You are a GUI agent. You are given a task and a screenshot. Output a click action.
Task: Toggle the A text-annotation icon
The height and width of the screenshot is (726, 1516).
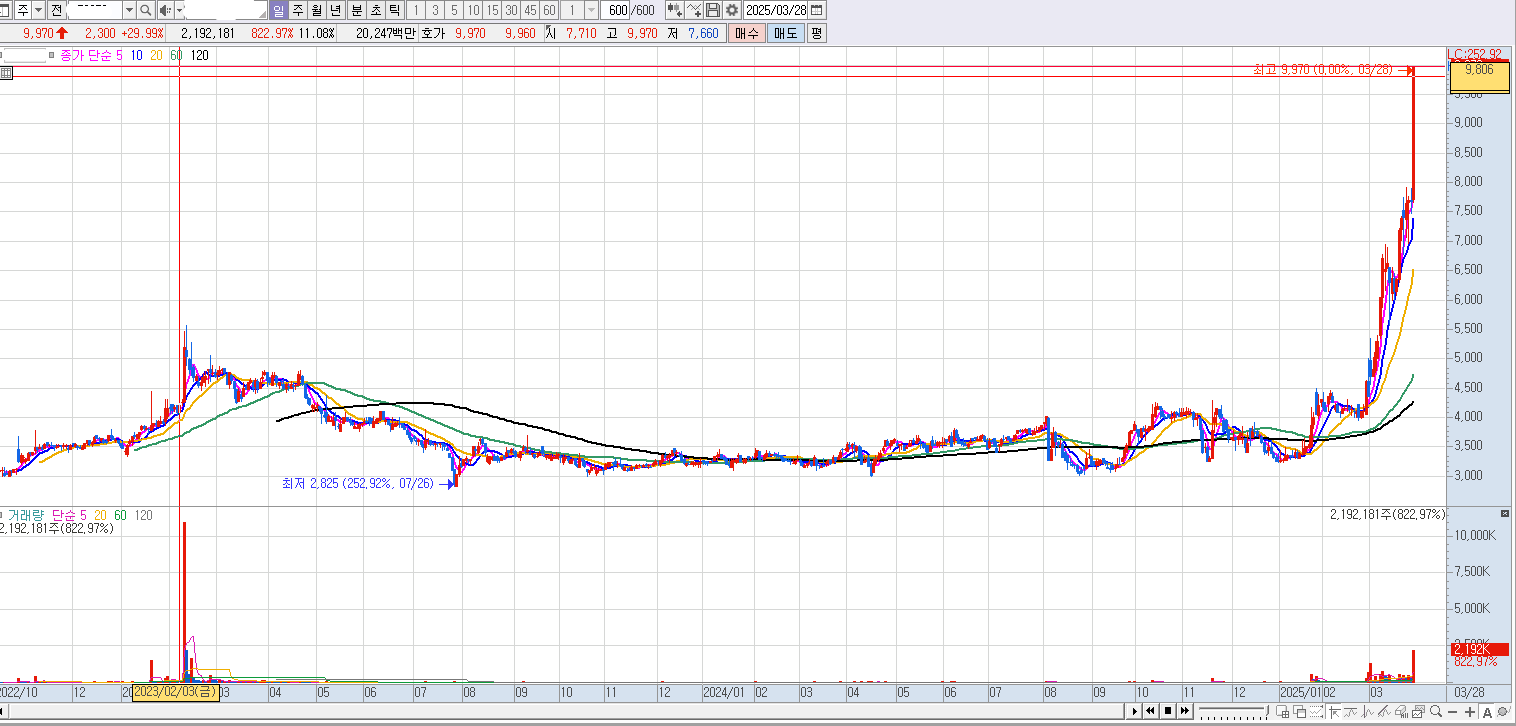[x=1487, y=712]
